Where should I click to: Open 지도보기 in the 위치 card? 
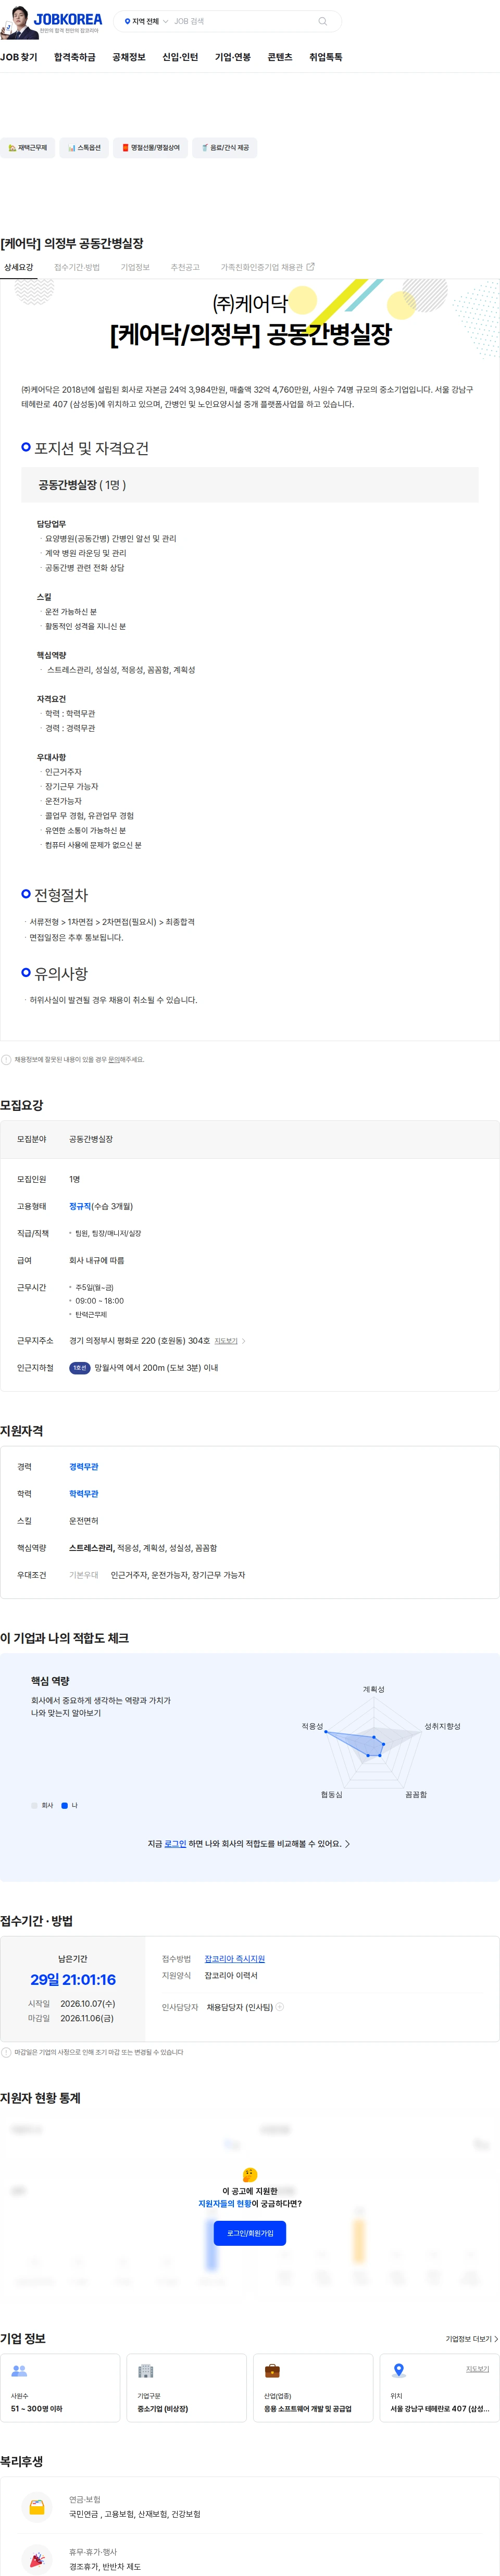[x=478, y=2368]
